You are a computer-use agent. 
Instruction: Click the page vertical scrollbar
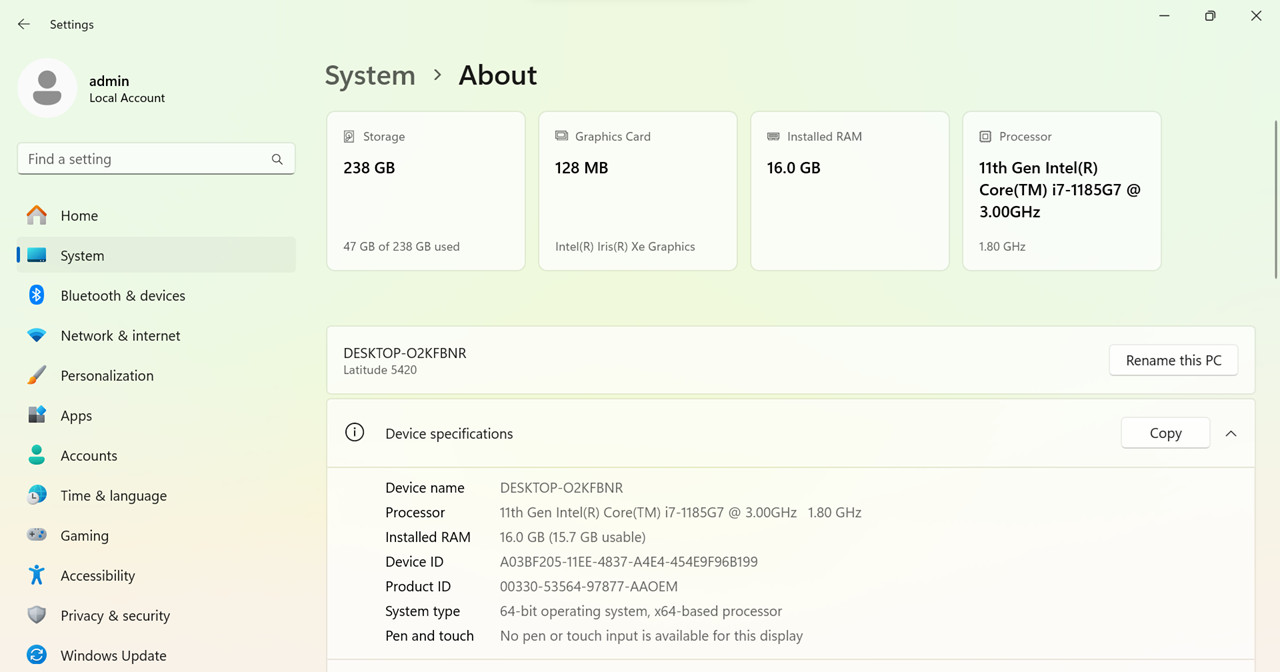click(1275, 200)
